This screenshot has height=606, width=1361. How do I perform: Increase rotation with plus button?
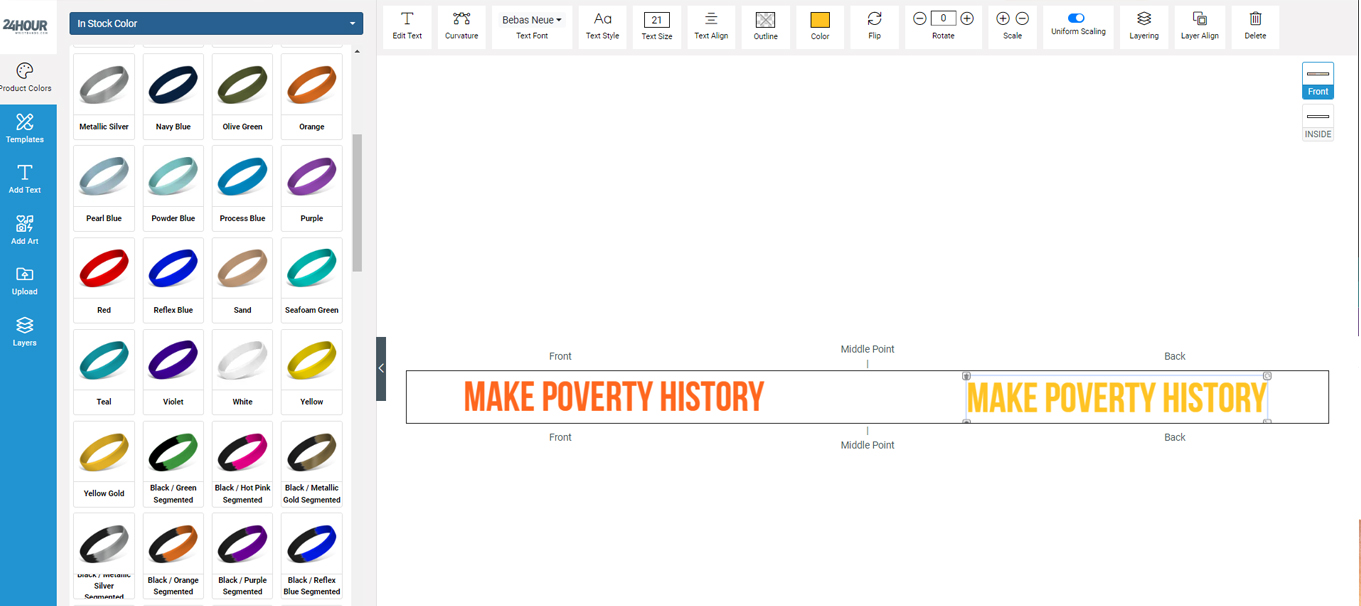click(967, 19)
